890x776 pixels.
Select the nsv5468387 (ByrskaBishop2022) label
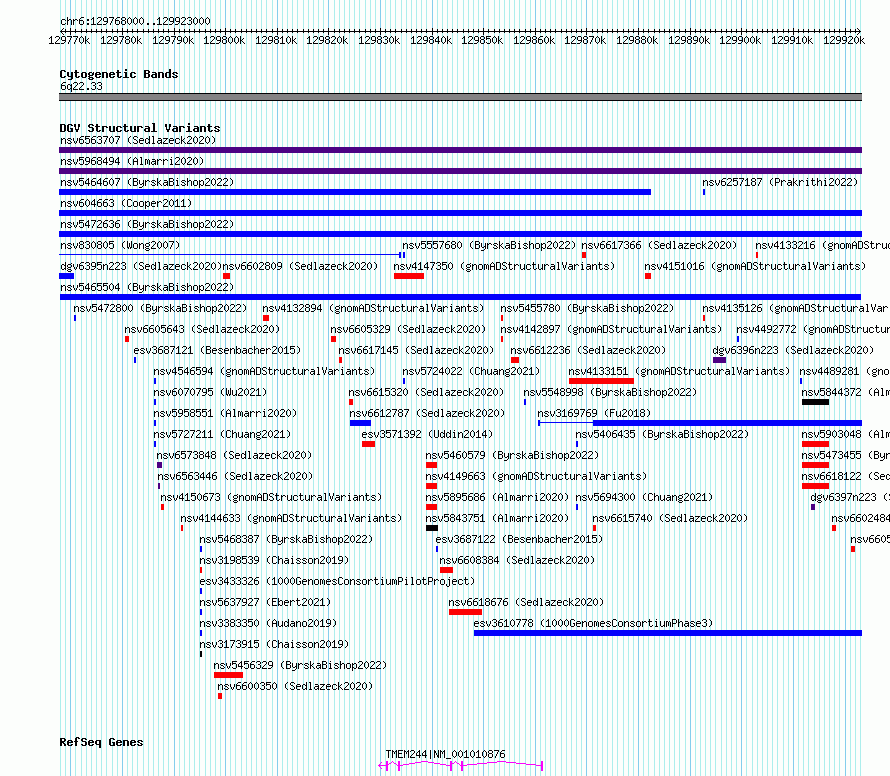pos(286,539)
